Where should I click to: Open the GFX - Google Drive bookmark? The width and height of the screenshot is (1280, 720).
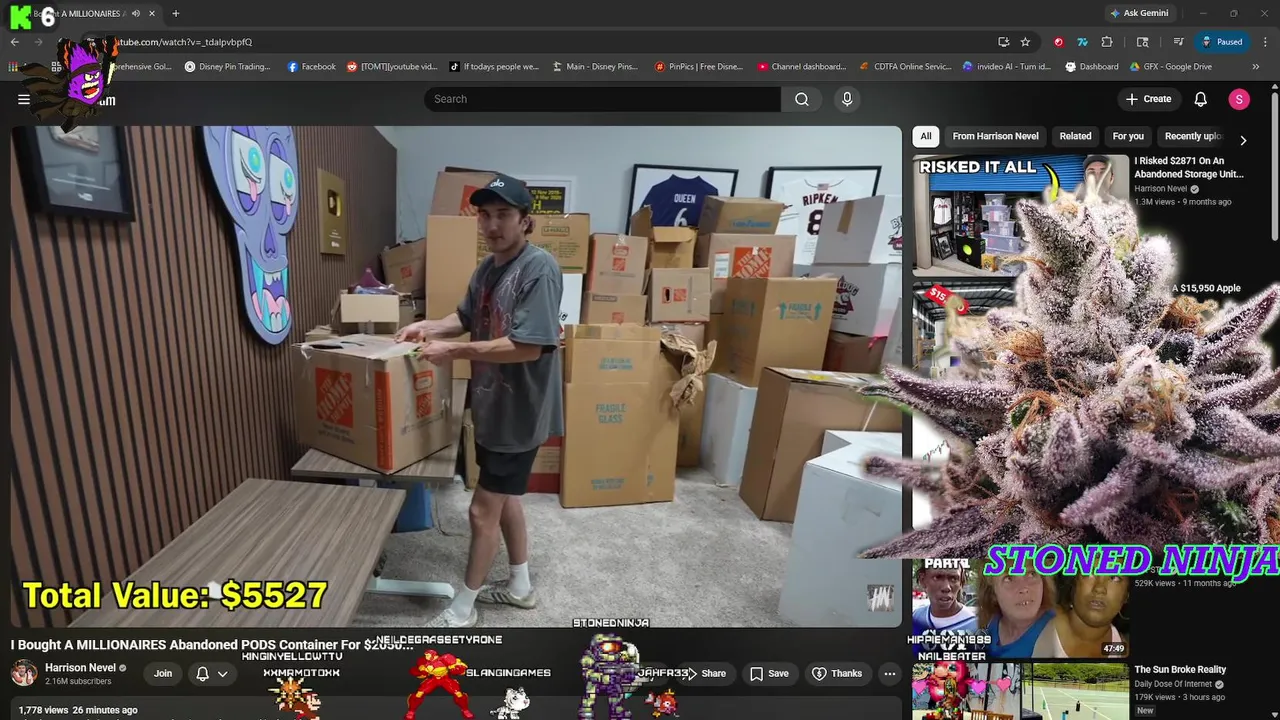(x=1171, y=67)
